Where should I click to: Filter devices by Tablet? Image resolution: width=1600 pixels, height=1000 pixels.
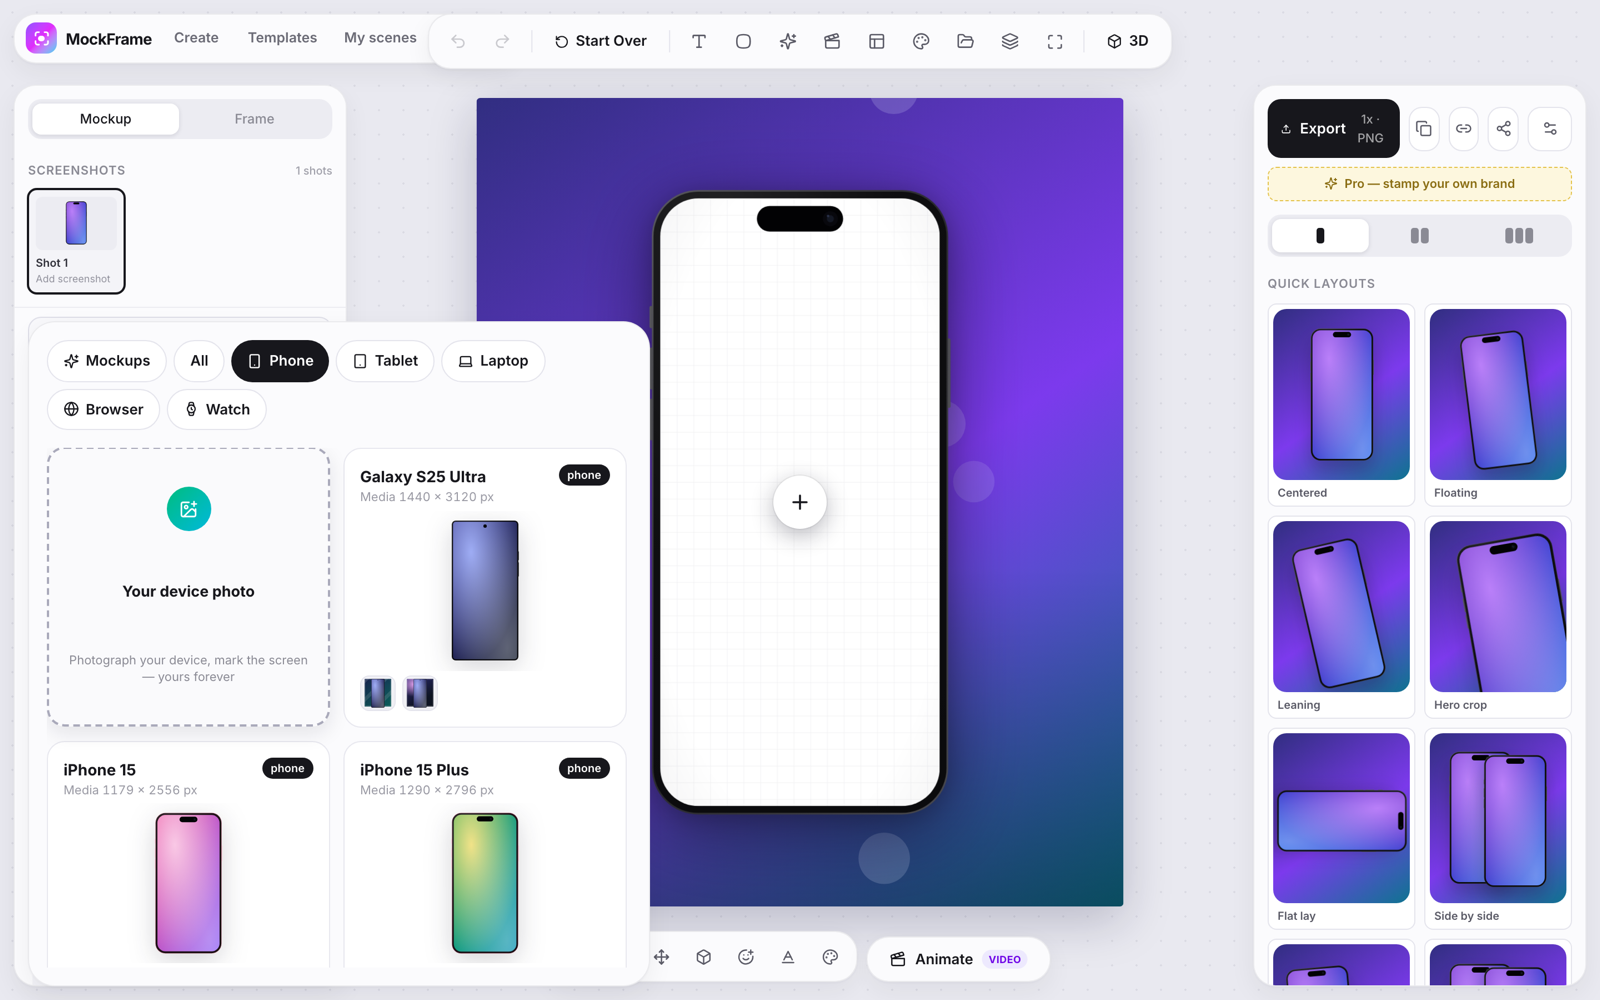click(x=385, y=361)
